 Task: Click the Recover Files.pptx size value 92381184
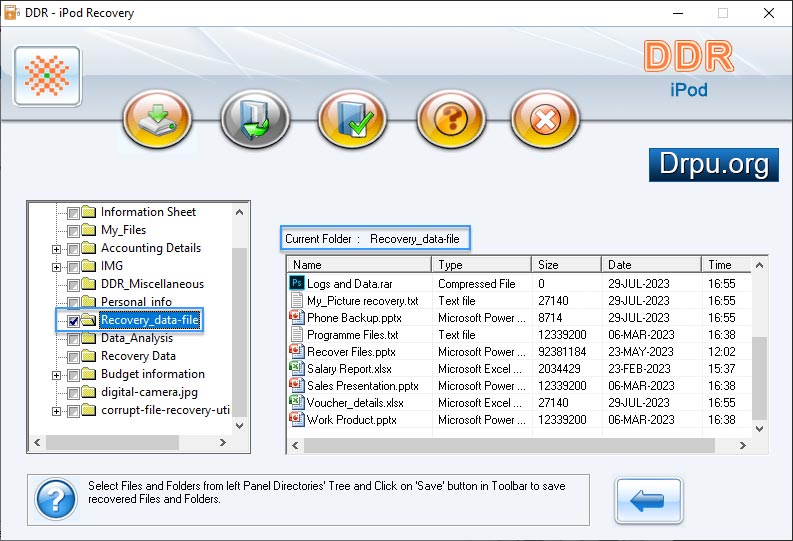(562, 351)
